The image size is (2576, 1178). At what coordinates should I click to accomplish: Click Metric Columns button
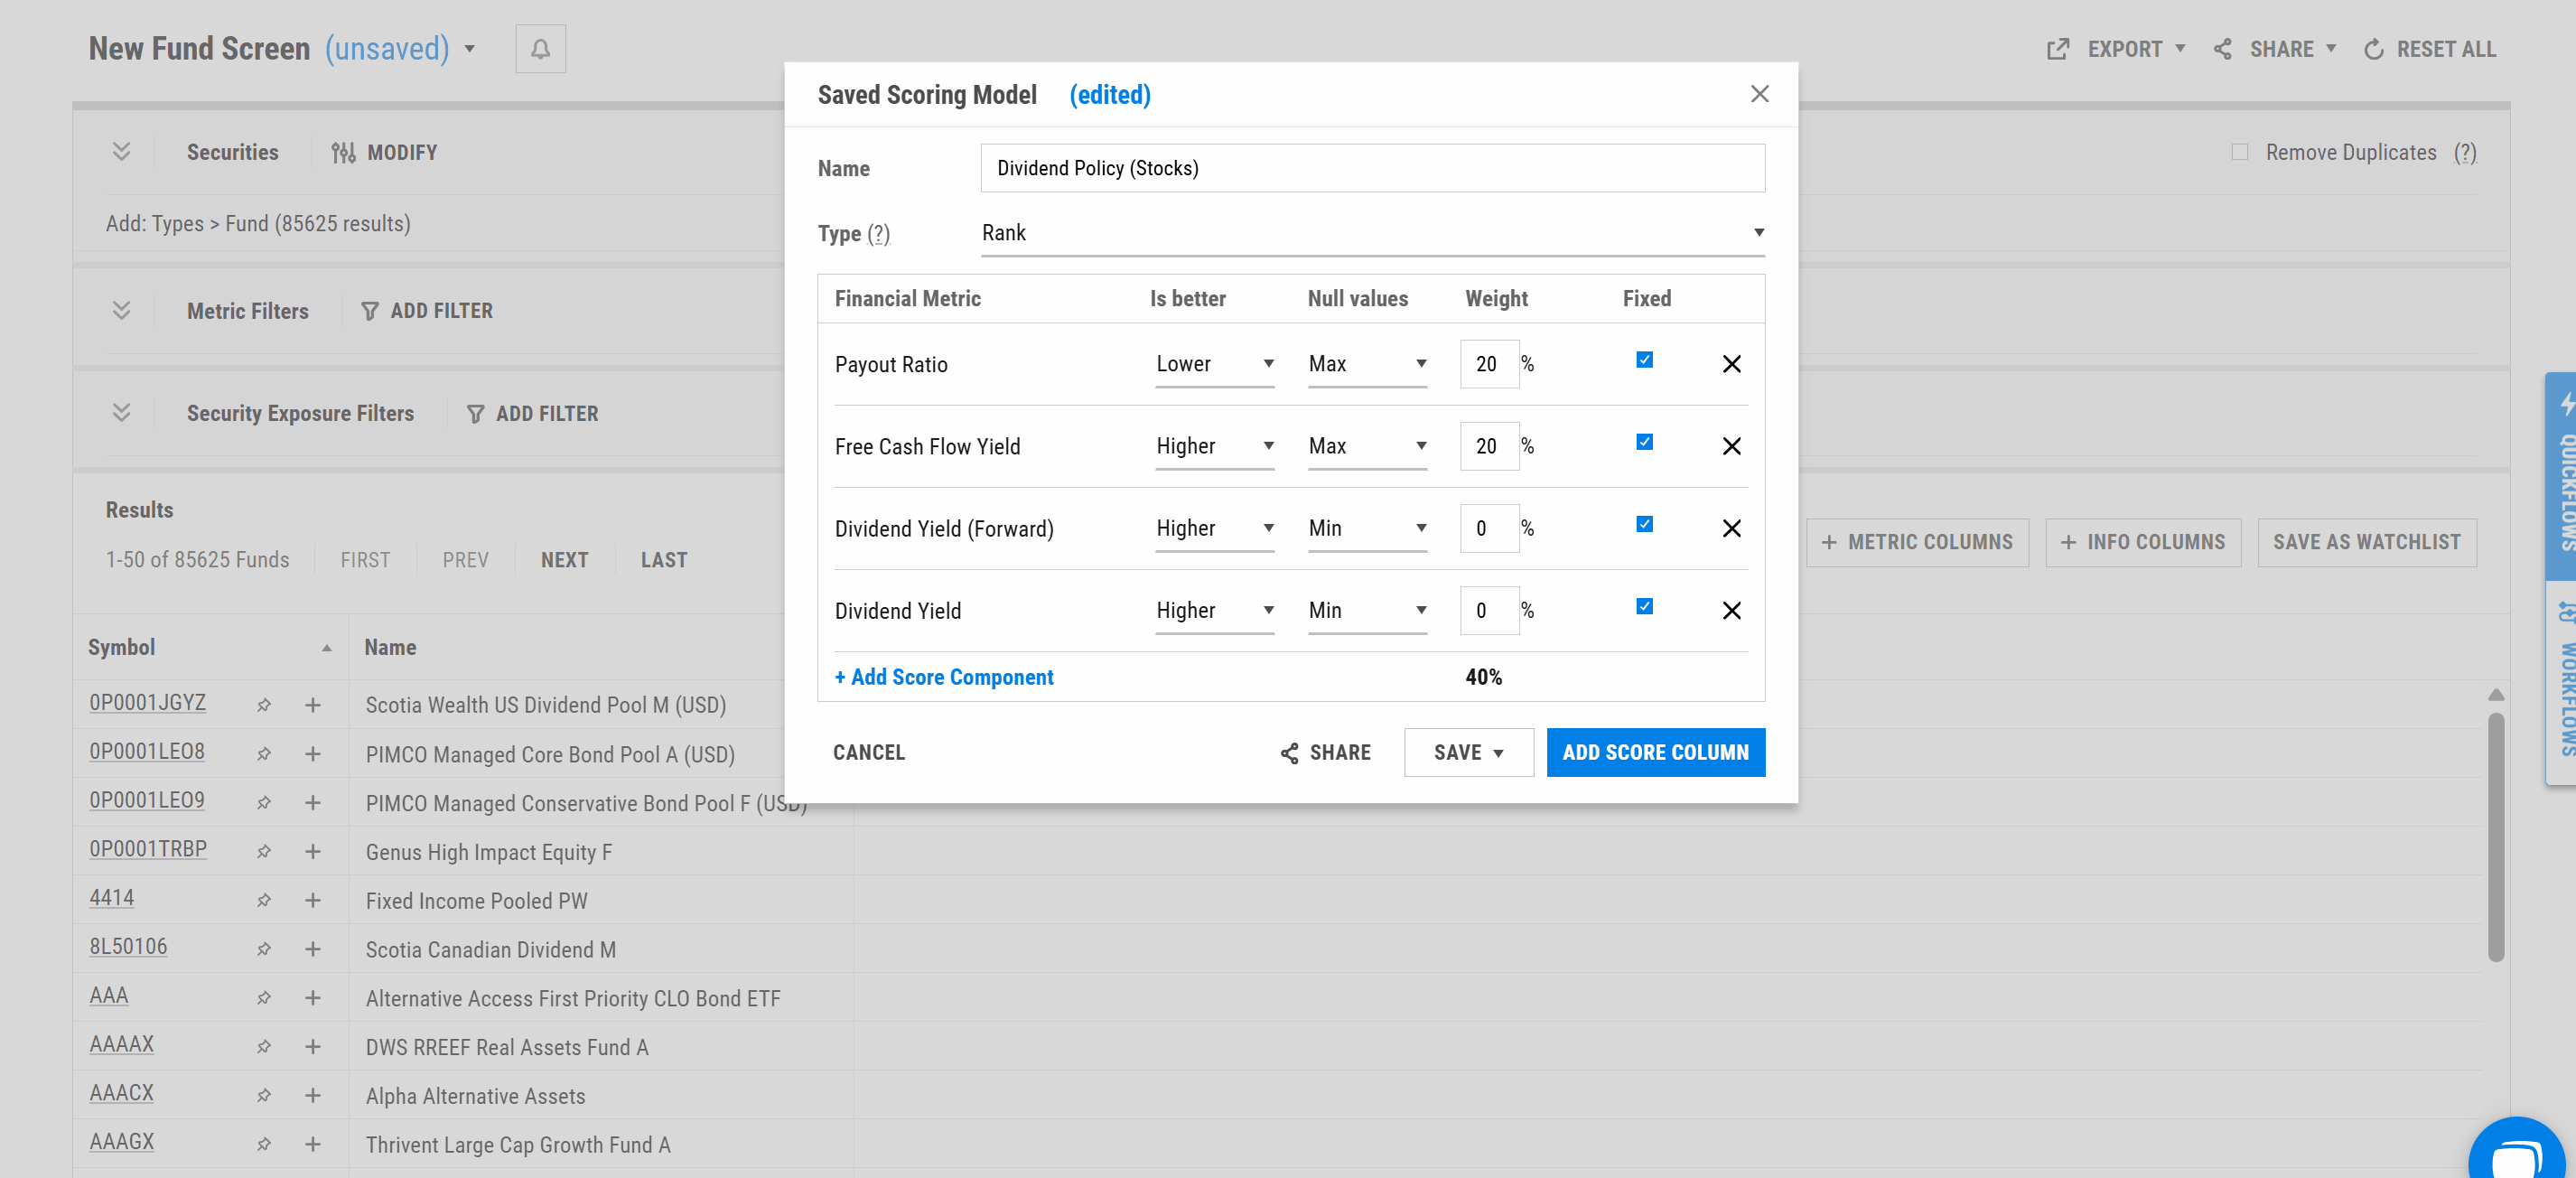pyautogui.click(x=1917, y=542)
